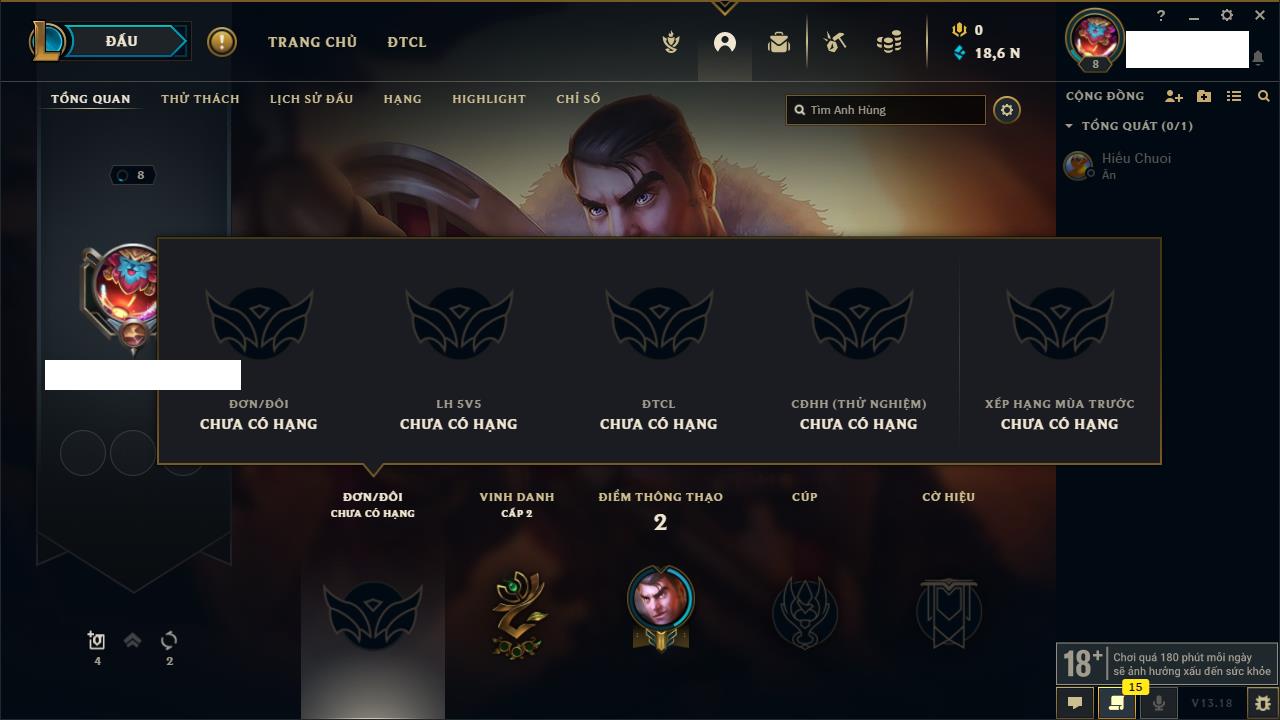Open the Clash trophy icon in navigation

[672, 42]
